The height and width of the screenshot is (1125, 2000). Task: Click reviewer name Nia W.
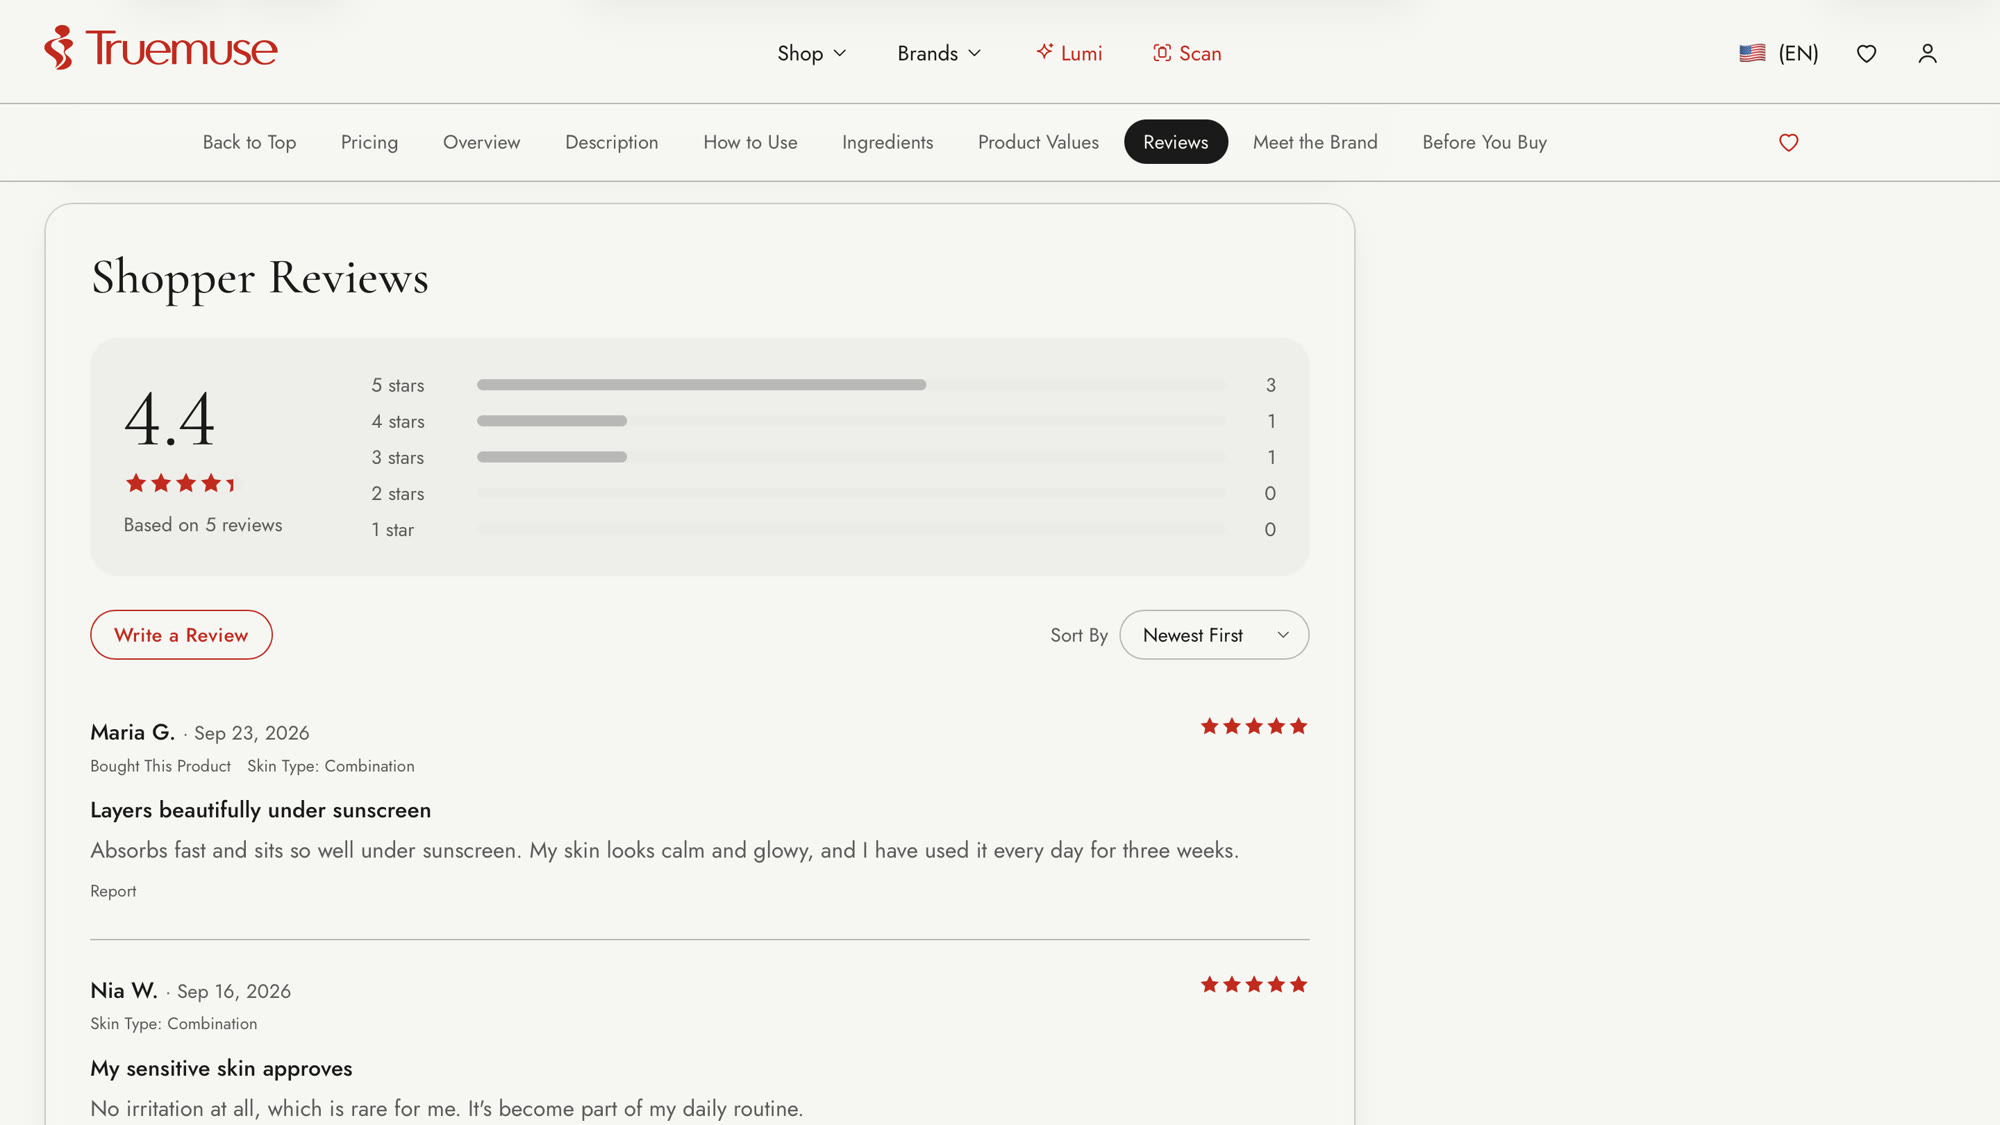(x=124, y=990)
